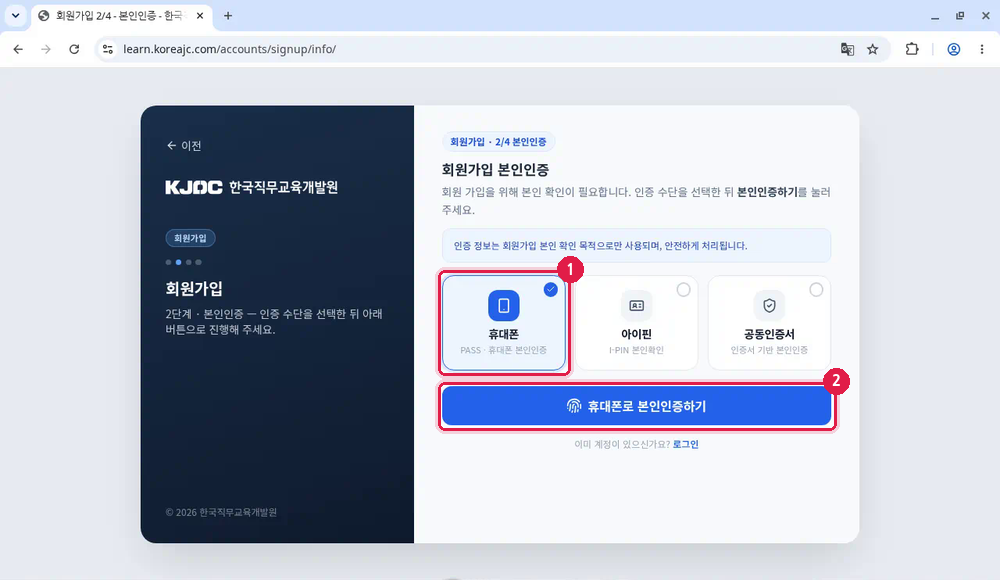The width and height of the screenshot is (1000, 580).
Task: Open the 로그인 link
Action: [686, 444]
